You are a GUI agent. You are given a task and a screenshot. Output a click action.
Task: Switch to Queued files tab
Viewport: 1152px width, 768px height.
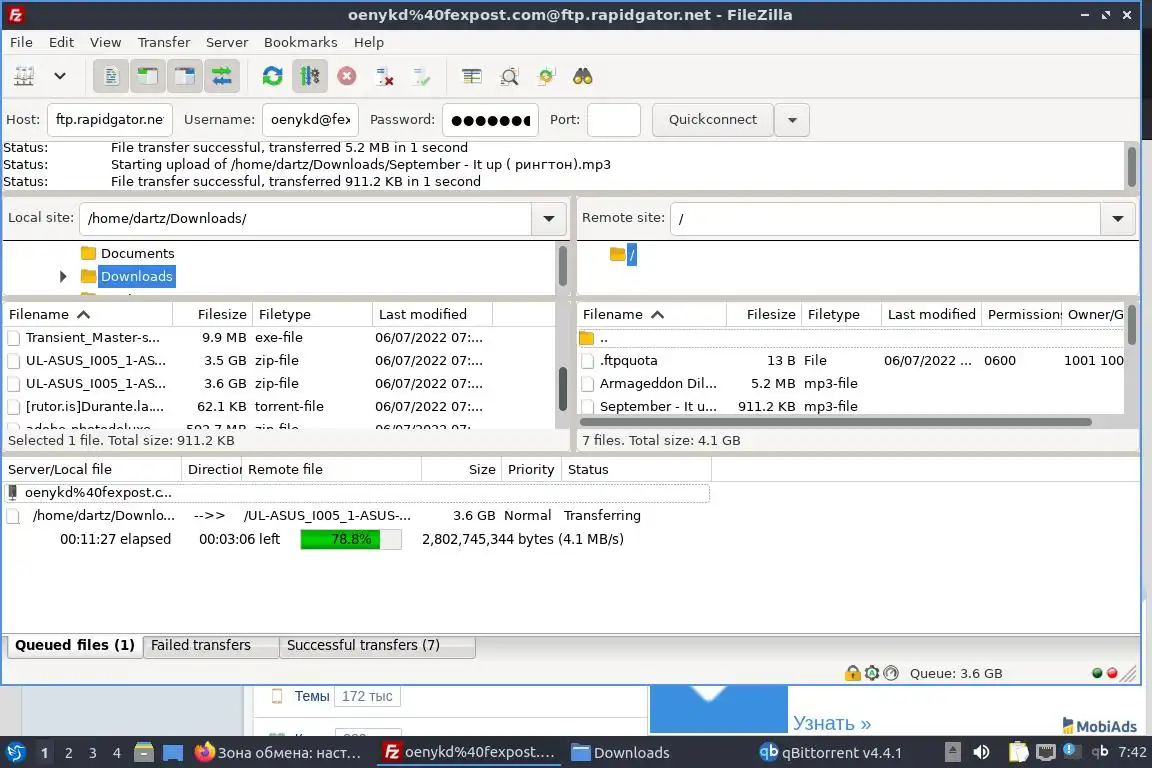(74, 645)
